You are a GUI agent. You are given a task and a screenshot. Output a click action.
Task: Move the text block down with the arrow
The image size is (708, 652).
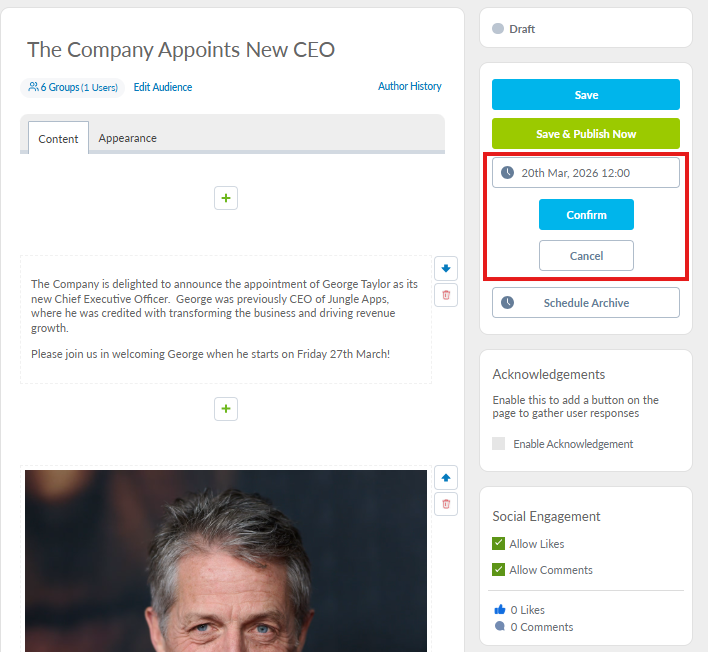coord(446,268)
